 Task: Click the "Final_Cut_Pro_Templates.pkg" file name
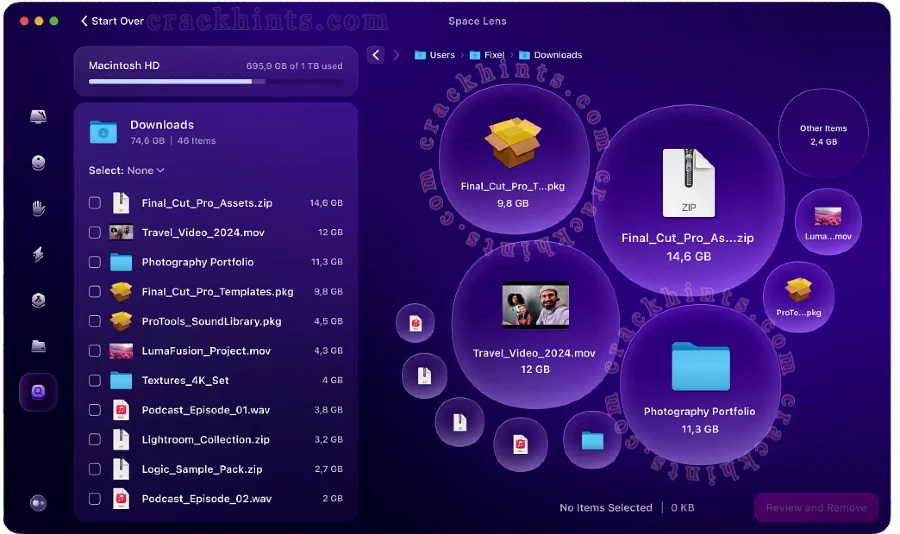(x=218, y=292)
